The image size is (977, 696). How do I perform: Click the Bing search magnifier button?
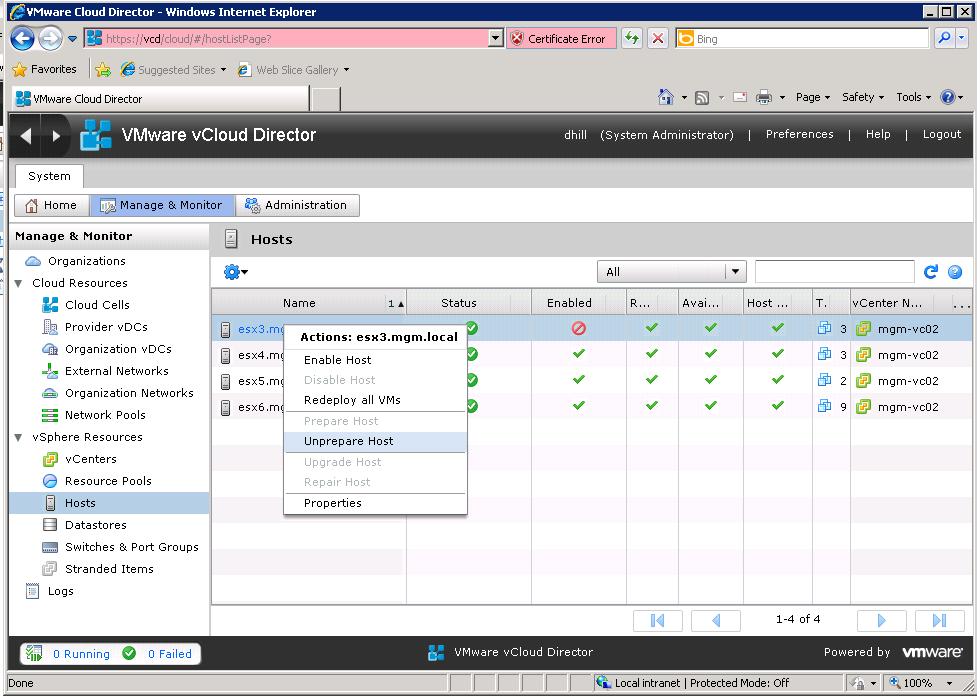tap(945, 39)
